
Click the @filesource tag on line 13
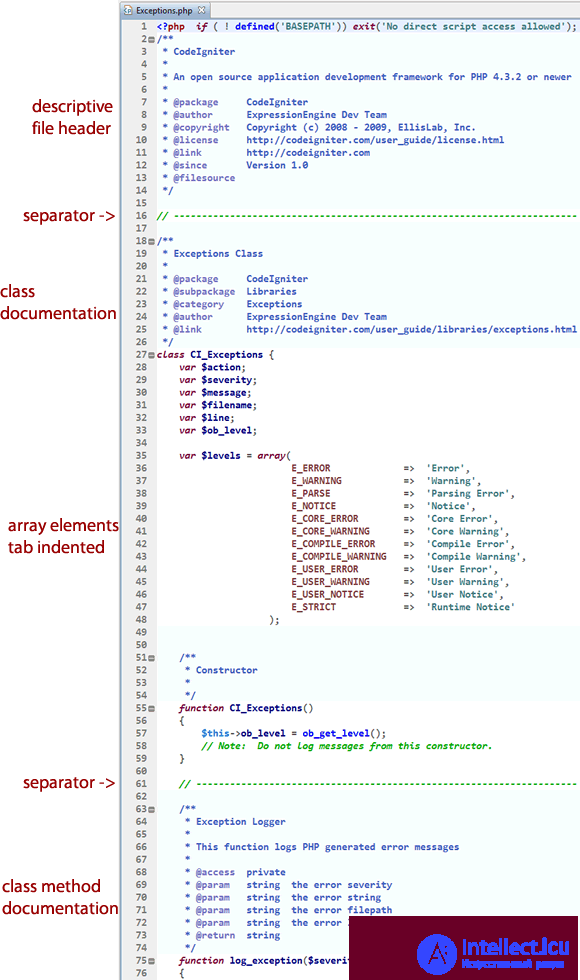204,178
